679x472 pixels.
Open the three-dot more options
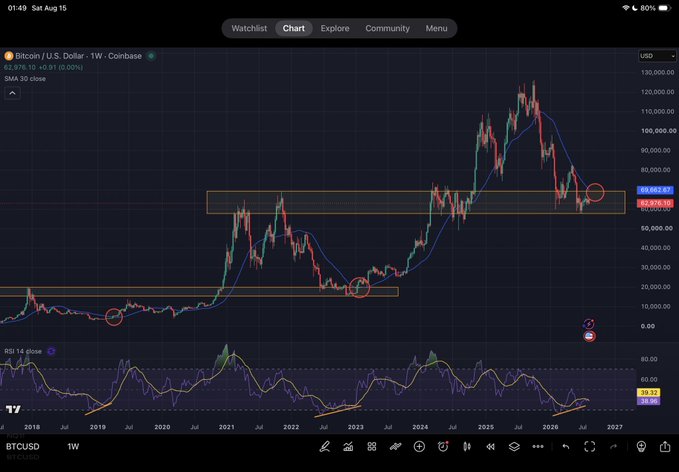(538, 446)
